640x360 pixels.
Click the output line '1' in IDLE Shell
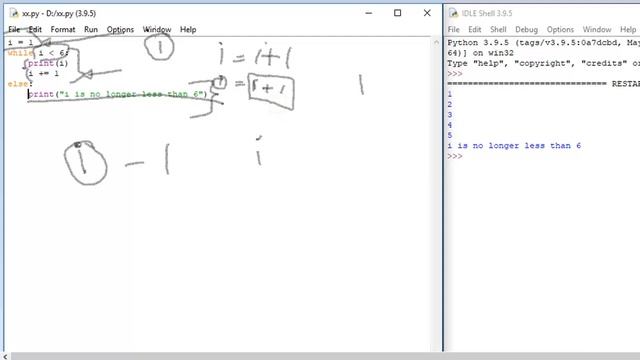[450, 94]
